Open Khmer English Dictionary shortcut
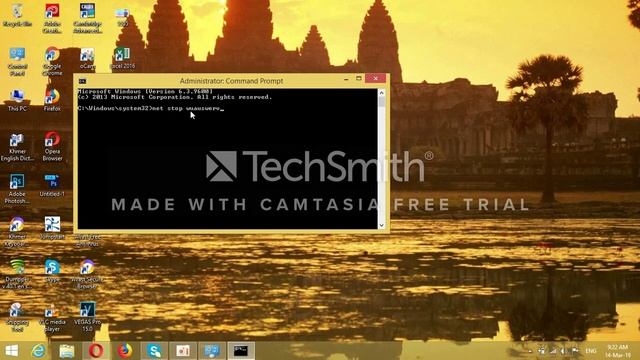This screenshot has height=360, width=640. (17, 147)
